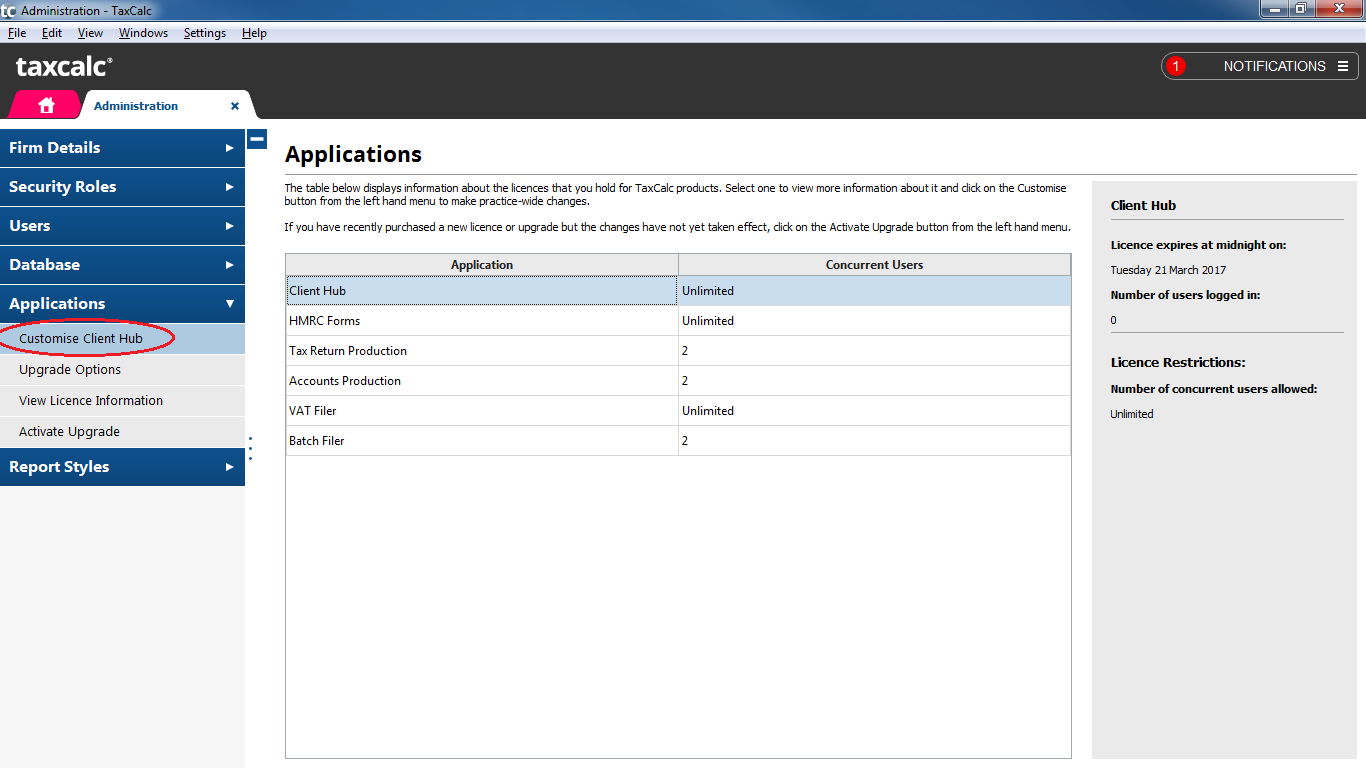This screenshot has height=768, width=1366.
Task: Expand the Users section
Action: coord(122,226)
